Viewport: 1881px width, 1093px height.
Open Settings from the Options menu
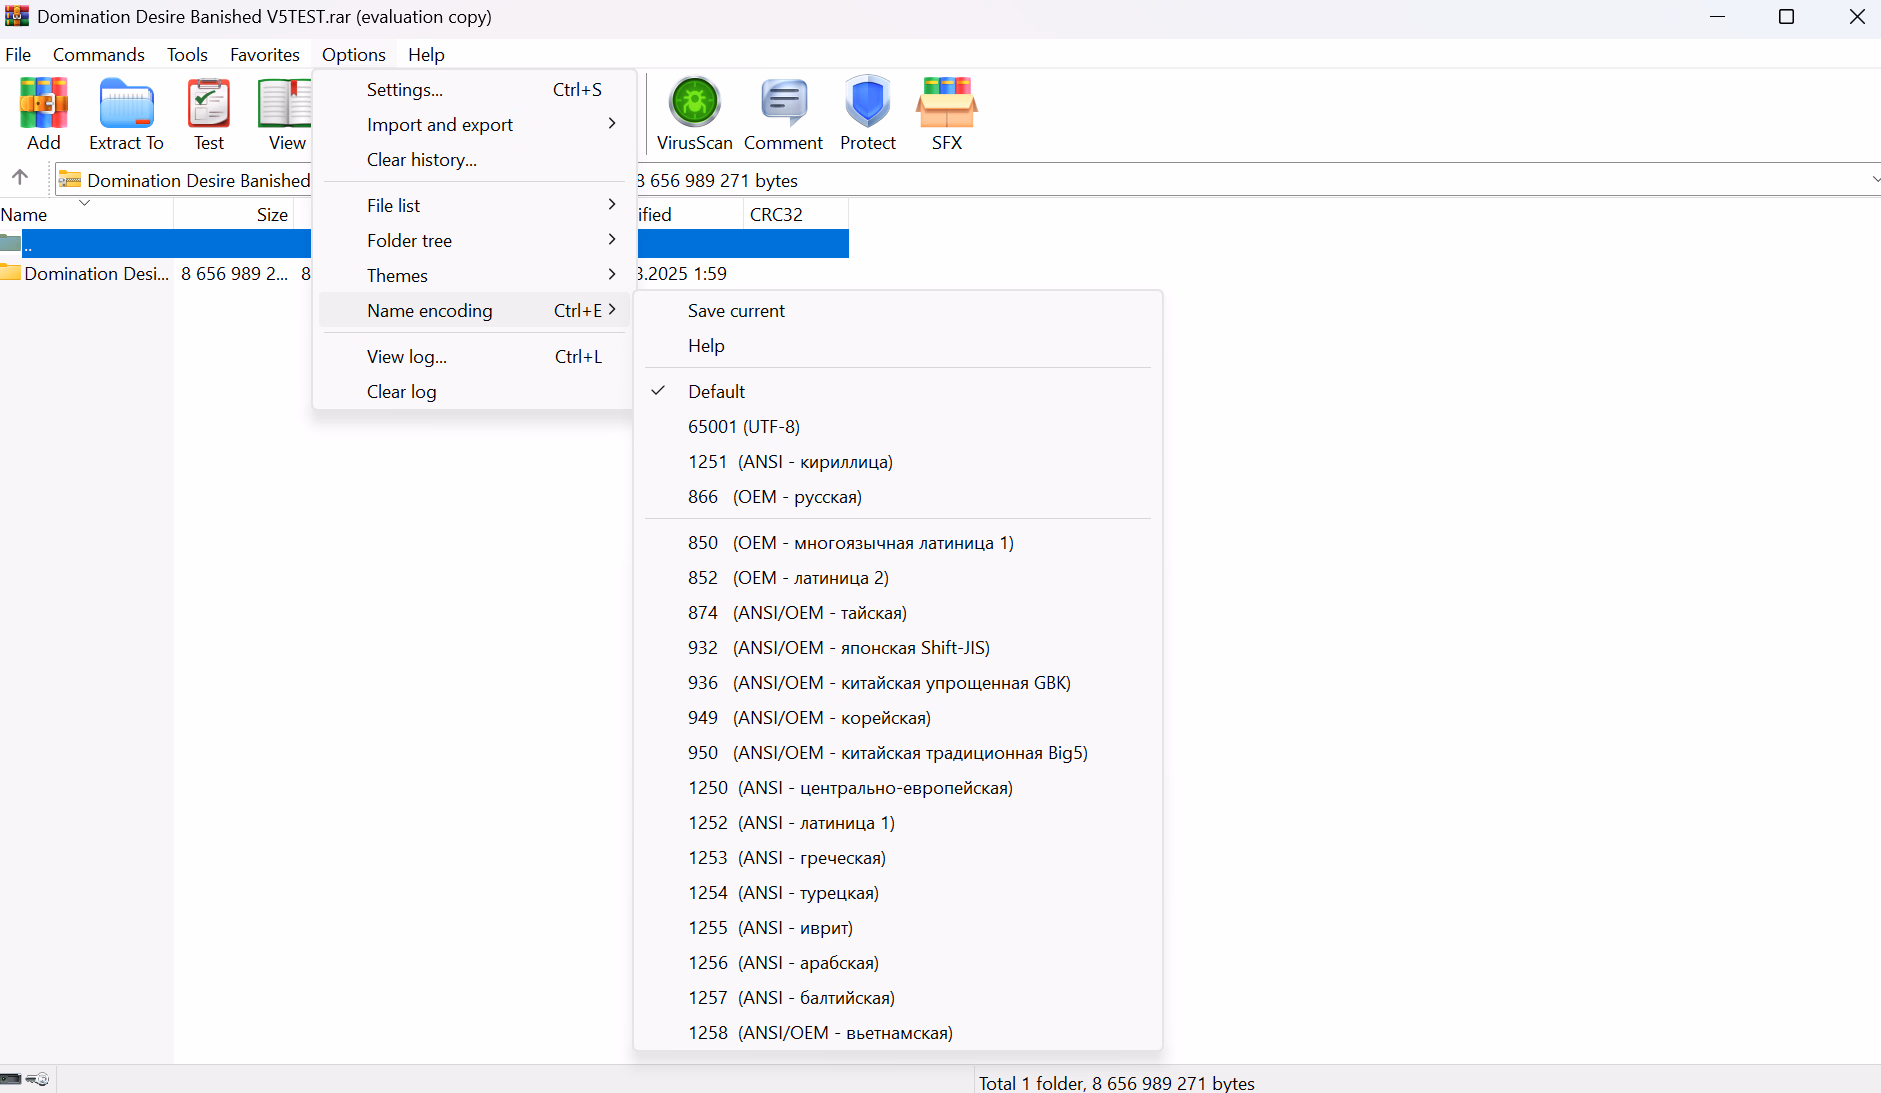[405, 90]
